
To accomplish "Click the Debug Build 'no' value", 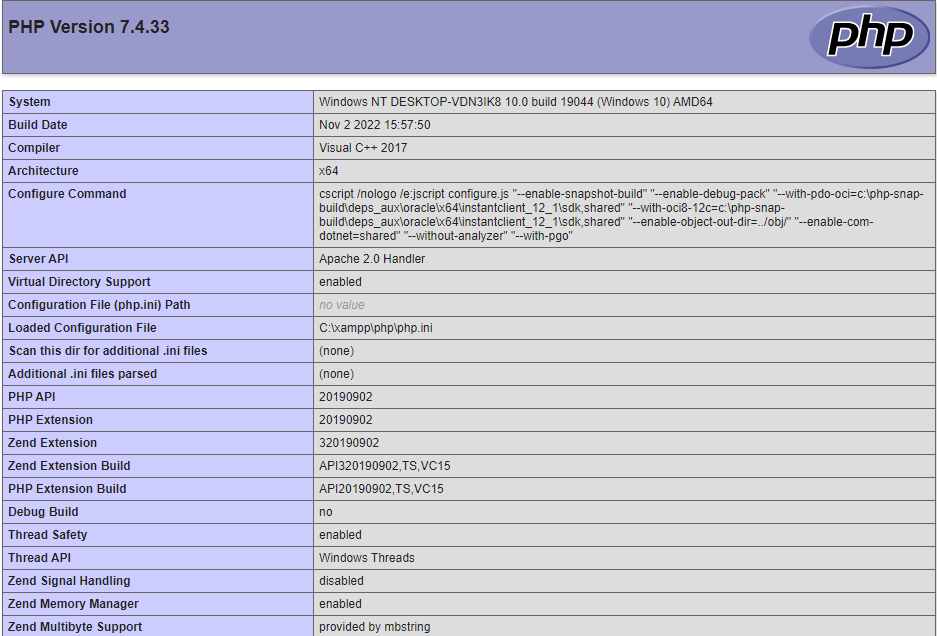I will 326,512.
